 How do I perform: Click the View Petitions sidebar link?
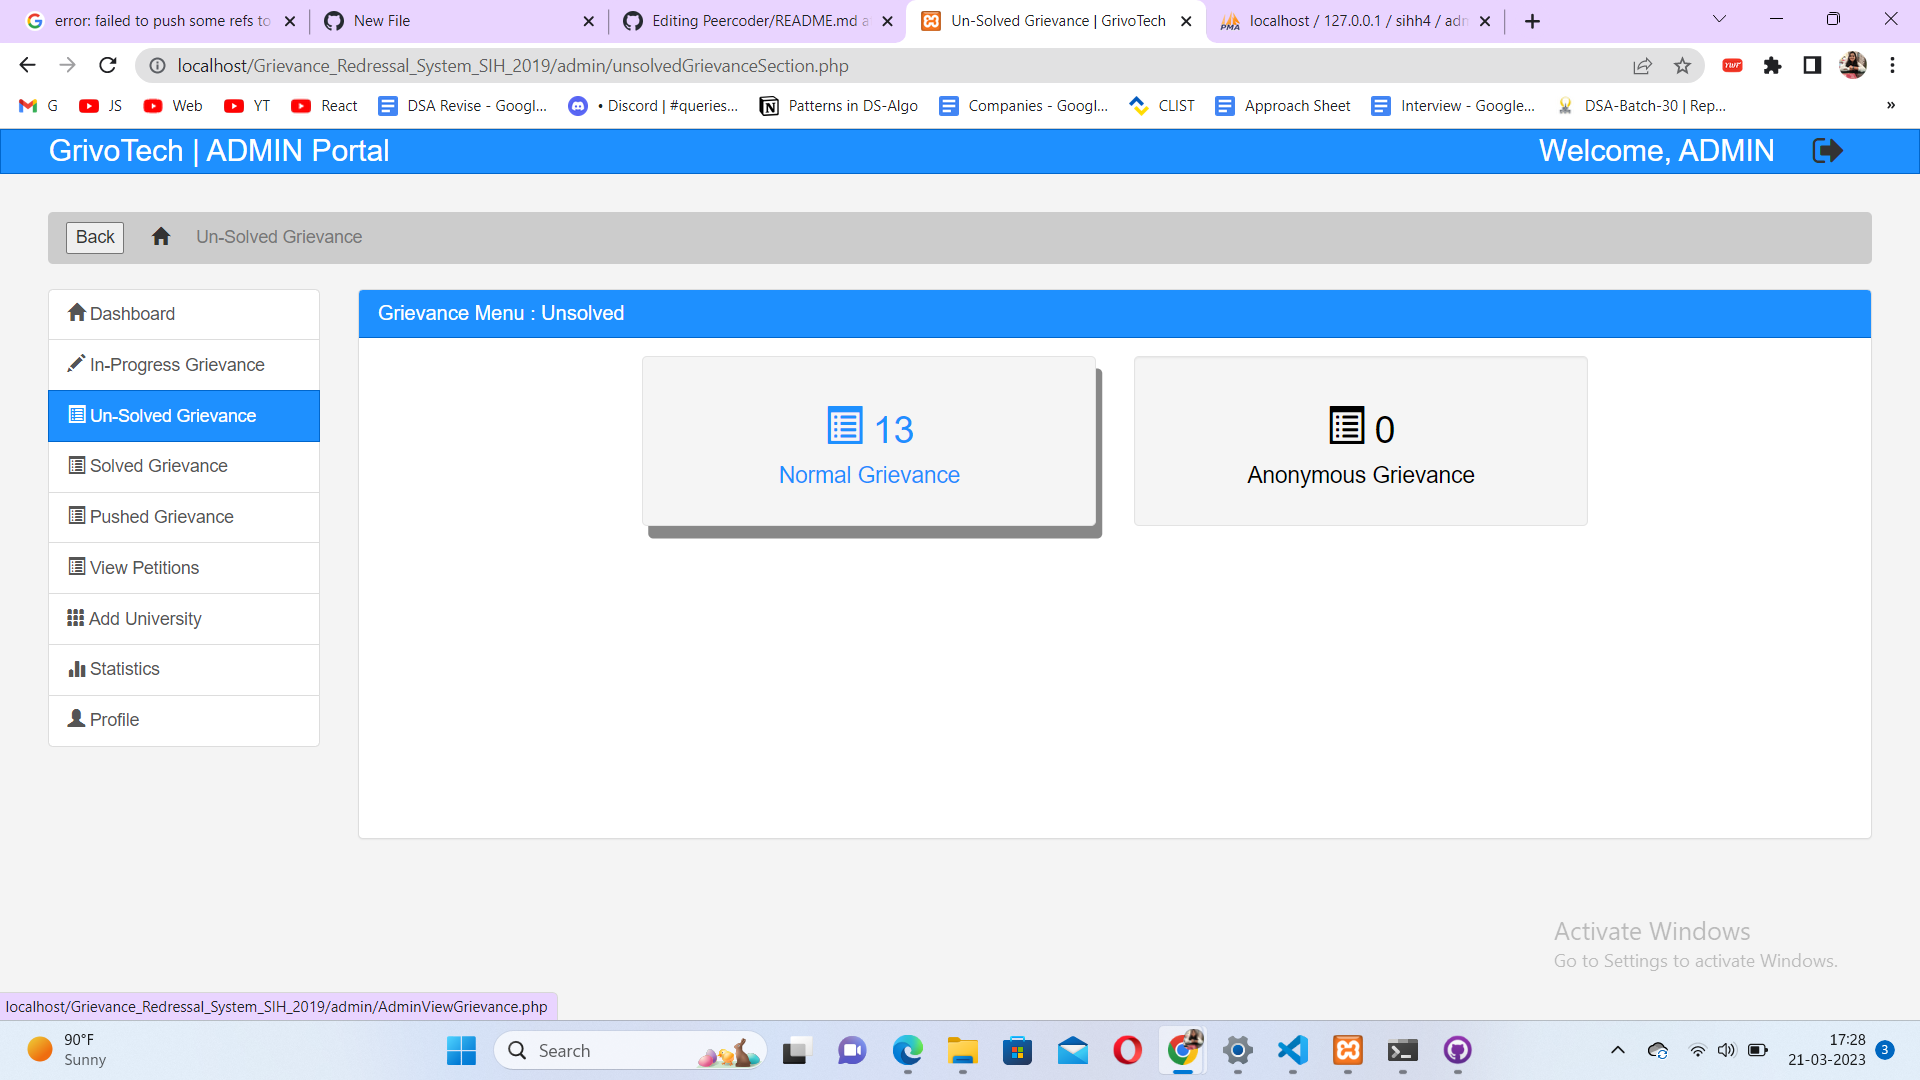[x=143, y=567]
